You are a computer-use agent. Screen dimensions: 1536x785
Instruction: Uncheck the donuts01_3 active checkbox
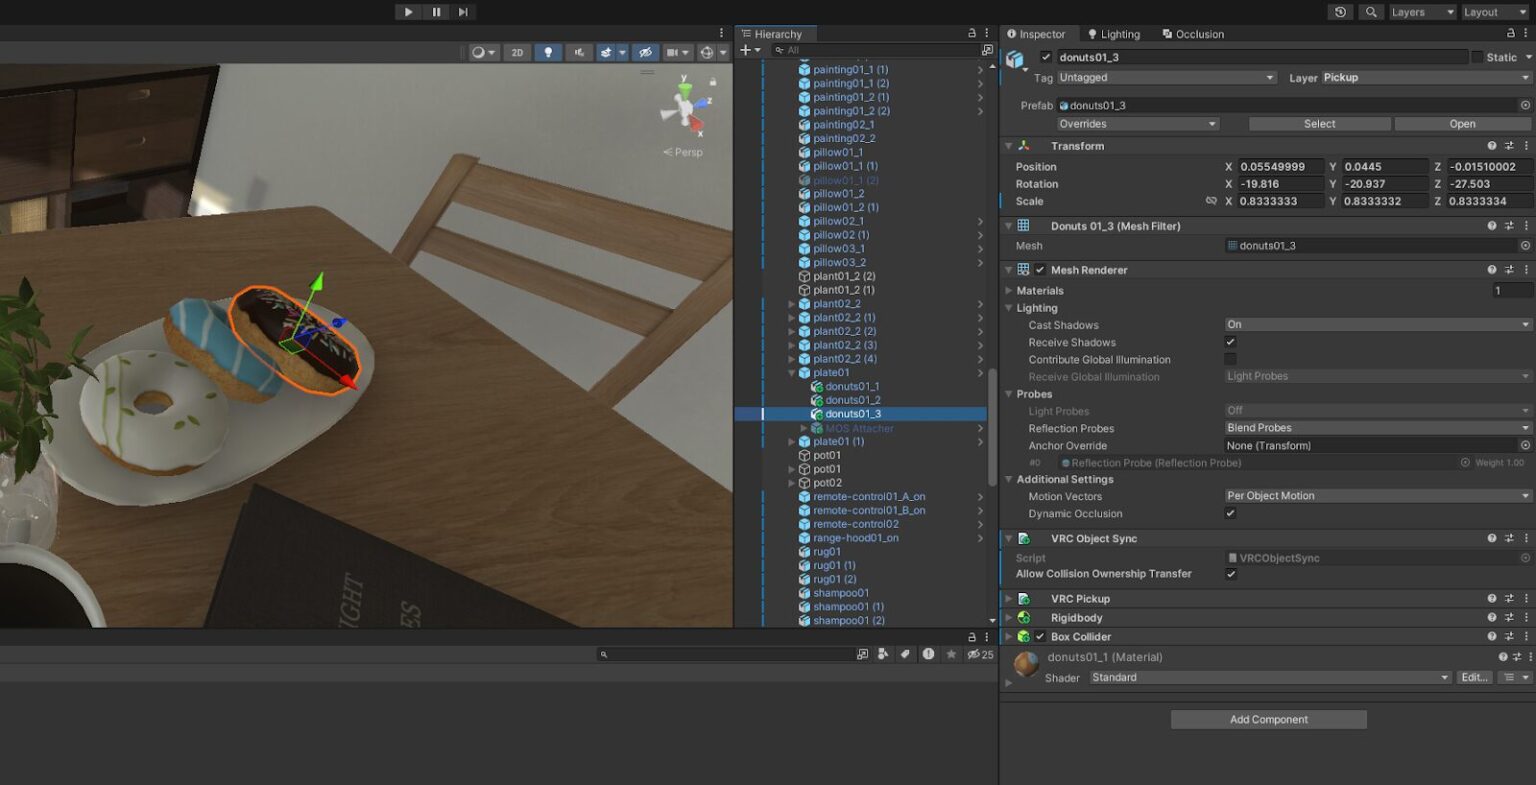[x=1046, y=58]
